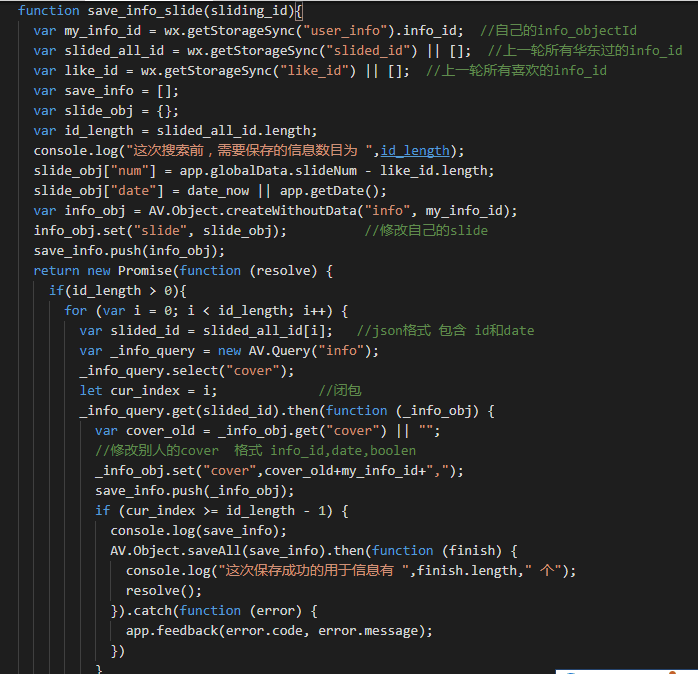Click save_info.push(_info_obj) line

195,491
